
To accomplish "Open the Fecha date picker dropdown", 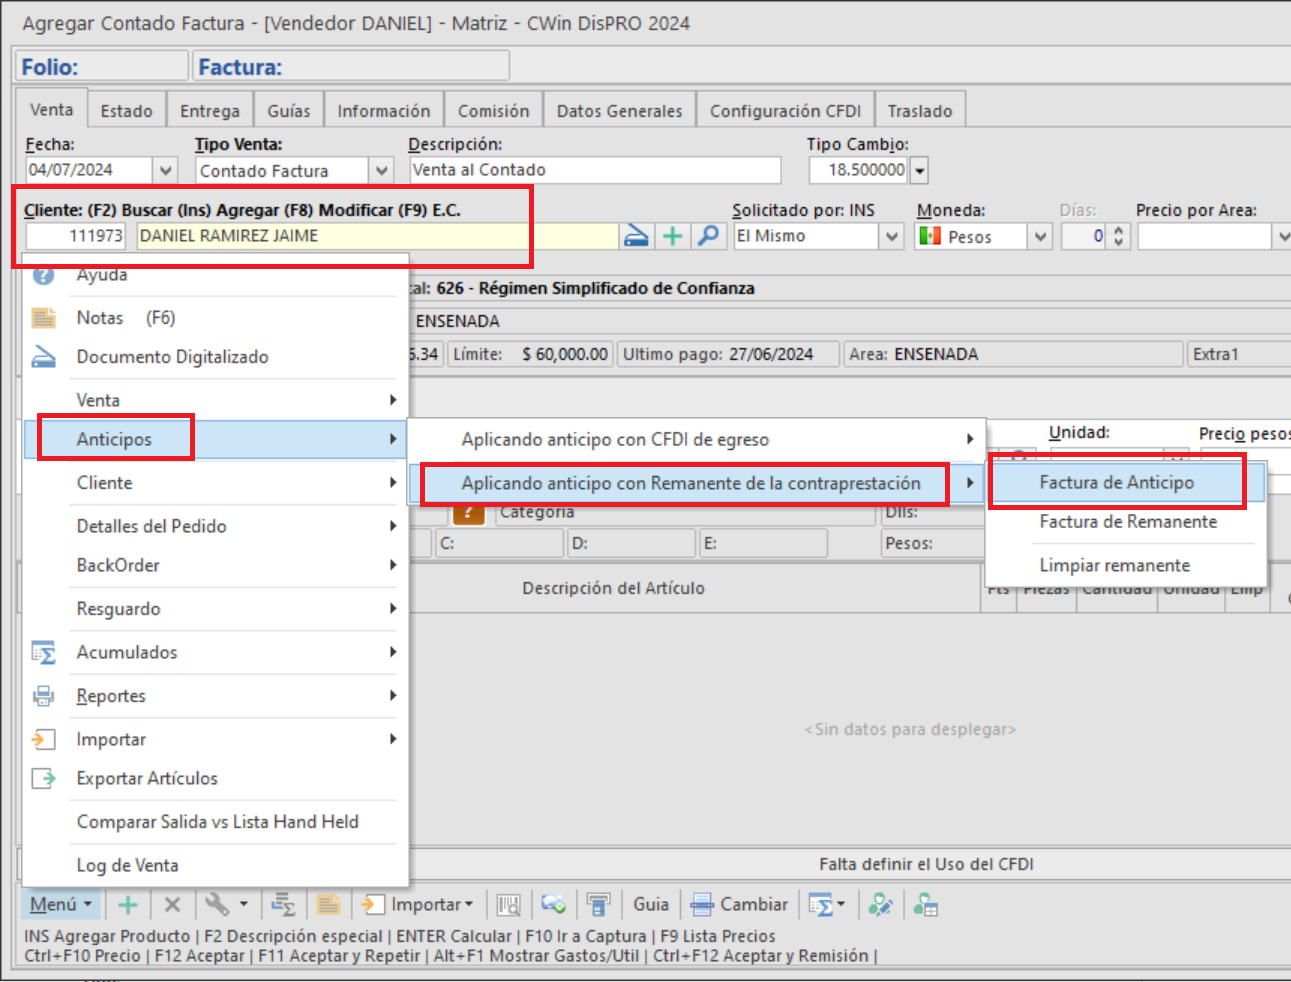I will click(x=166, y=171).
